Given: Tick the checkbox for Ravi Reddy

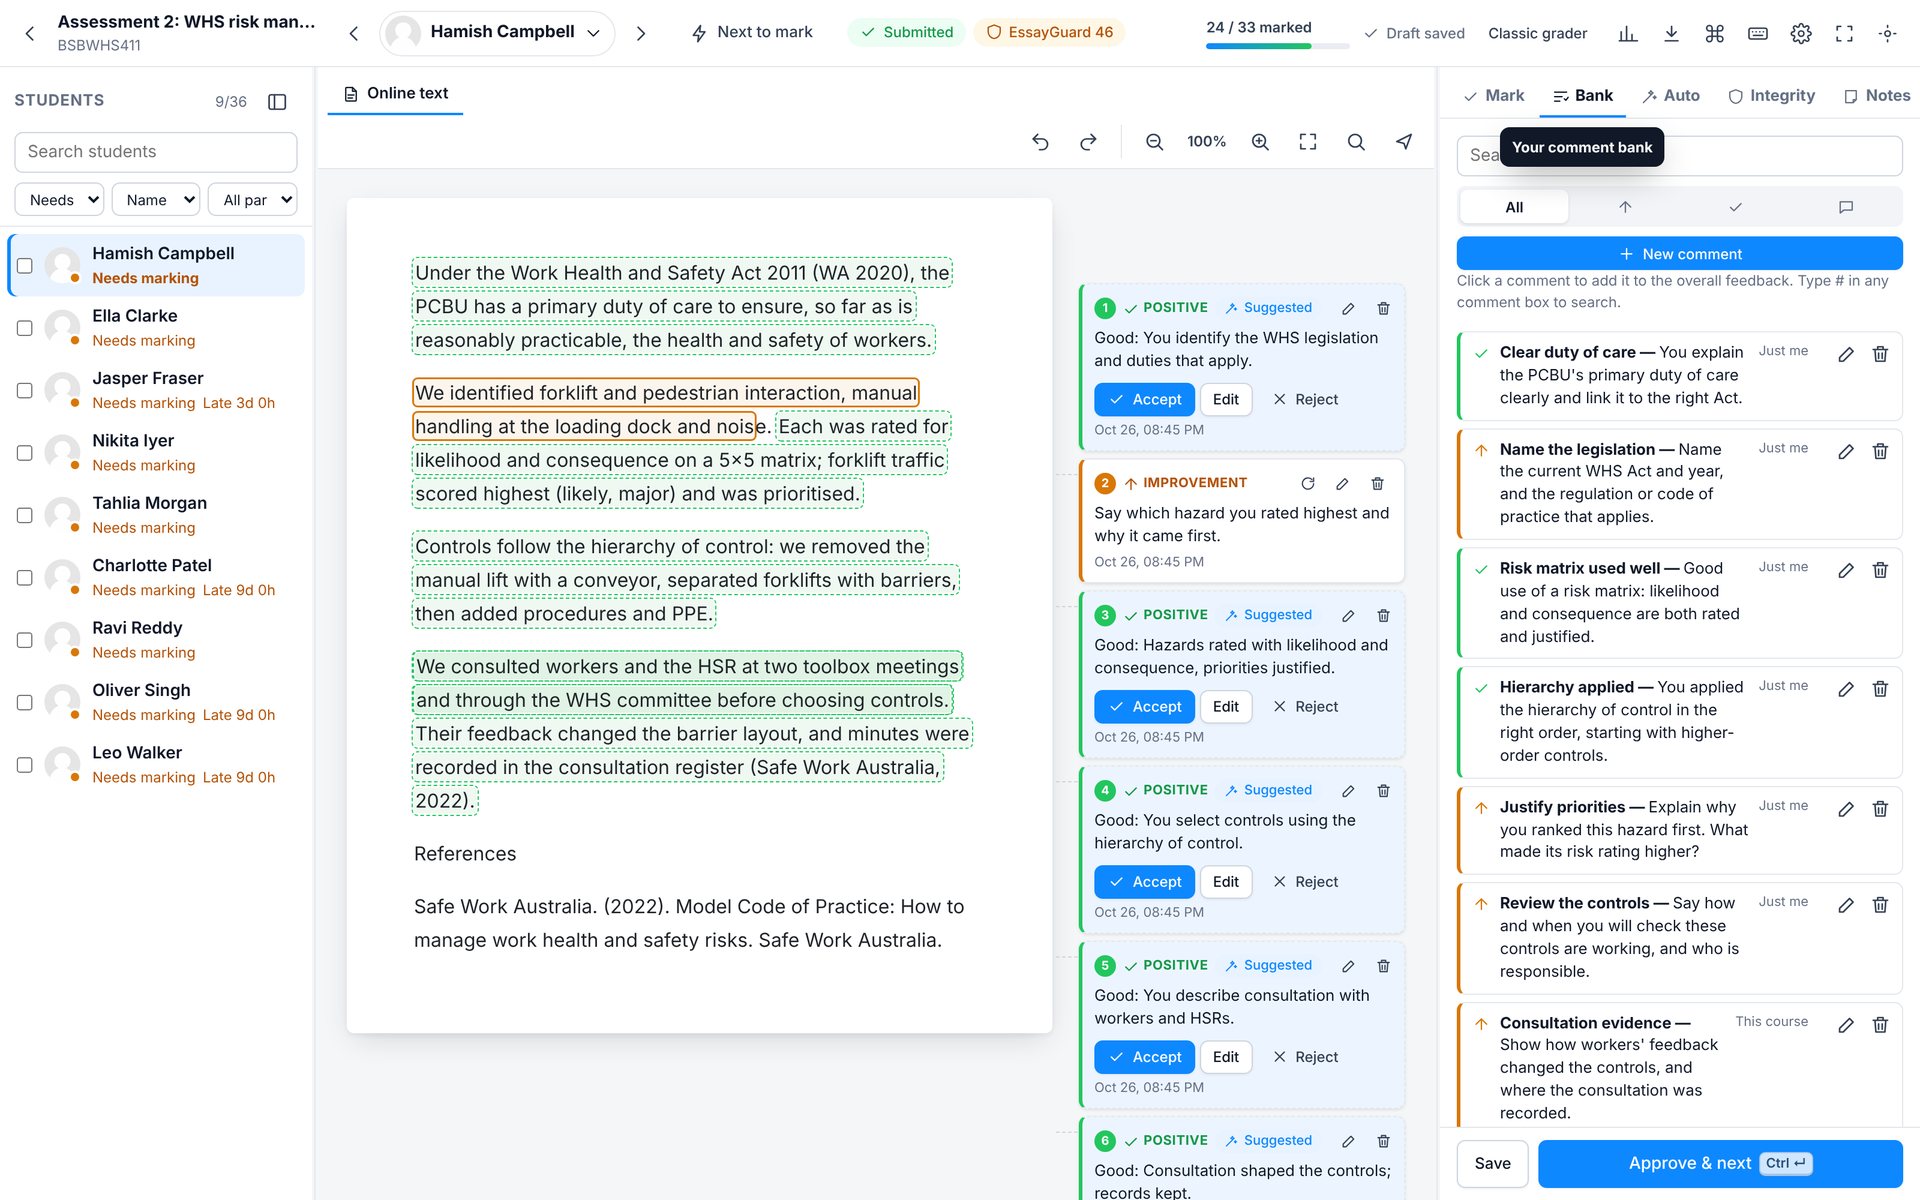Looking at the screenshot, I should [x=25, y=640].
